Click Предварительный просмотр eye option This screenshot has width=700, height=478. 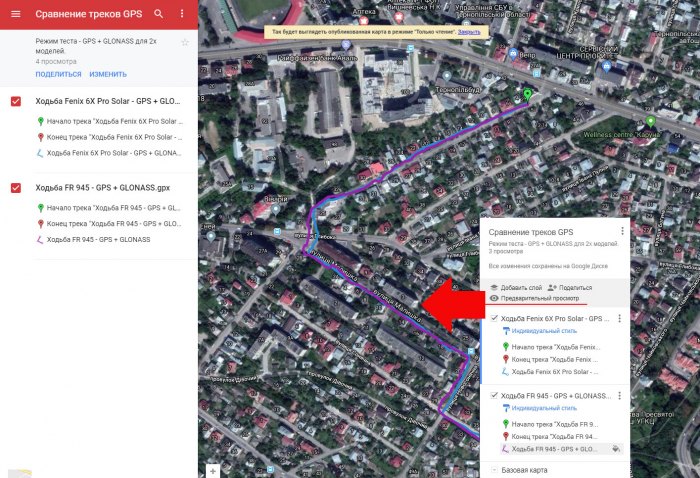(x=534, y=298)
